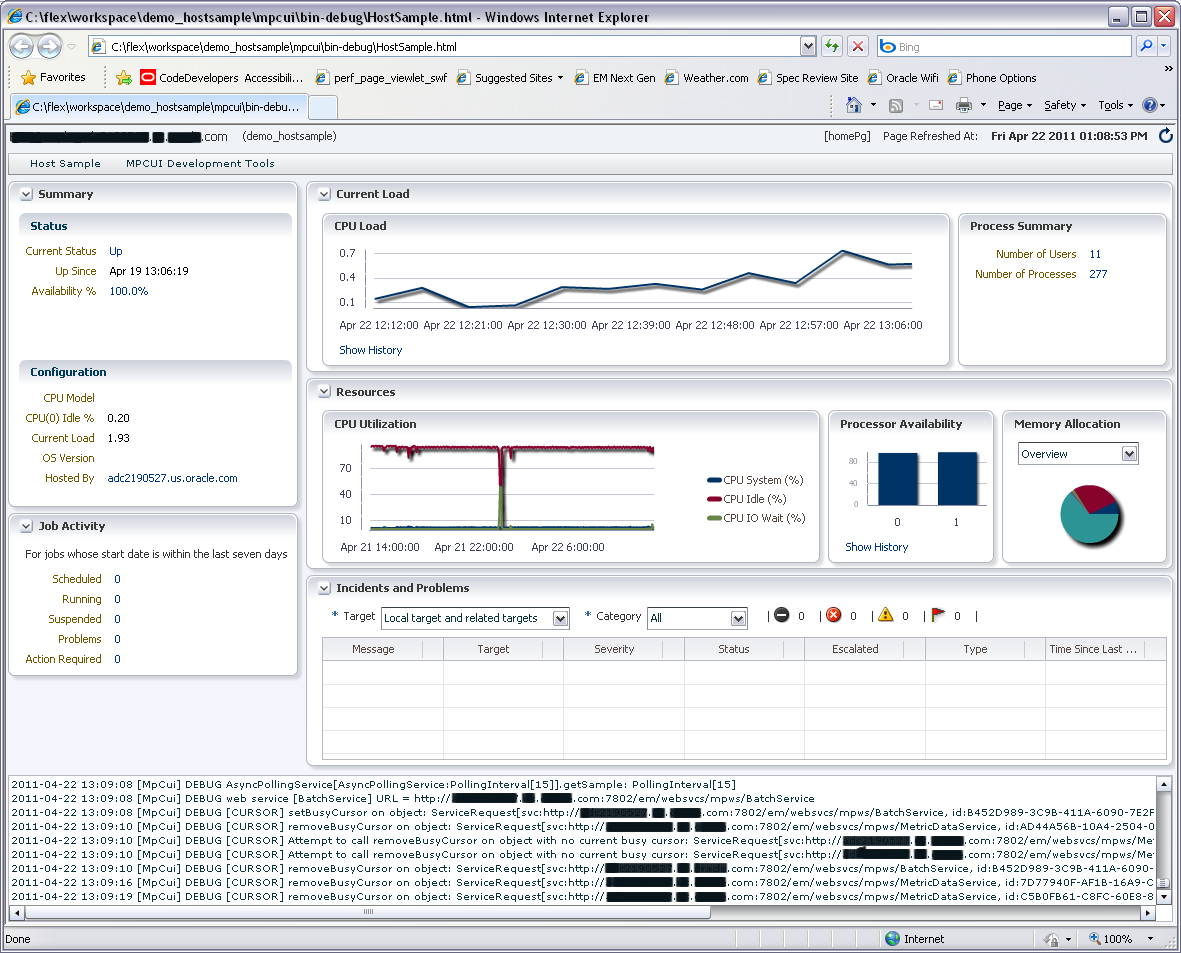
Task: Click the Internet zone globe icon
Action: [x=893, y=939]
